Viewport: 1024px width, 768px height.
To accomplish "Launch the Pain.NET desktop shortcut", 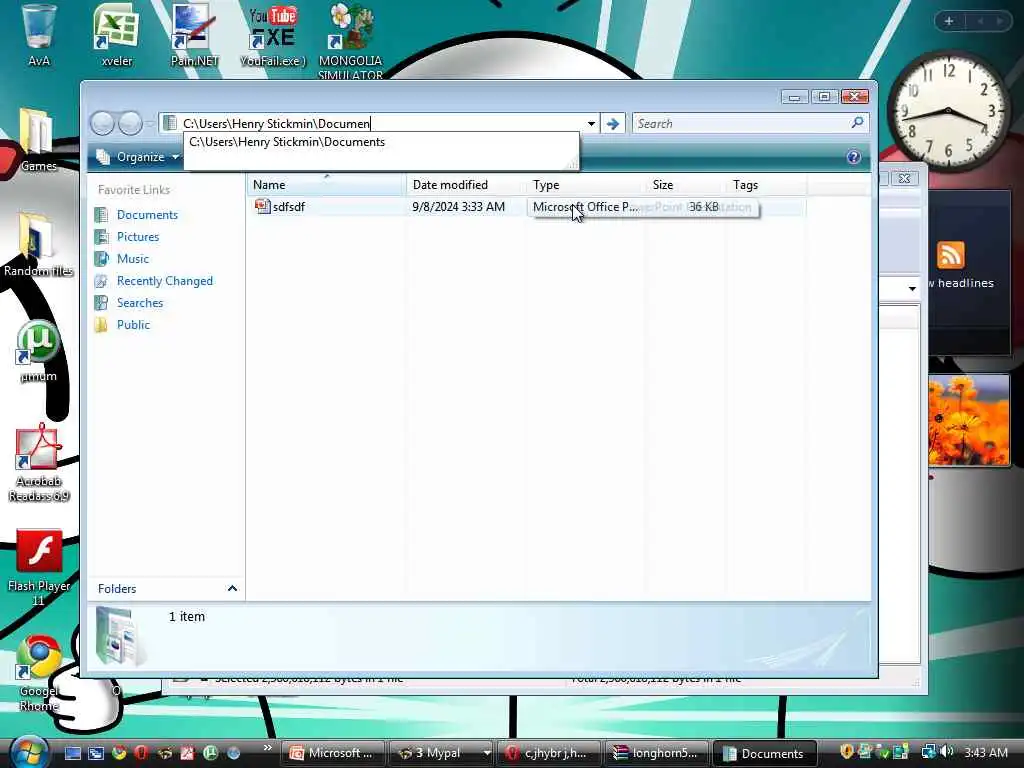I will (194, 34).
